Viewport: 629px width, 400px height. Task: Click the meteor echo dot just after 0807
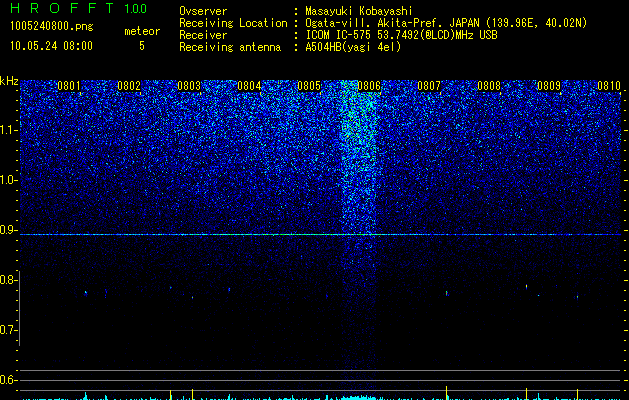[x=447, y=293]
